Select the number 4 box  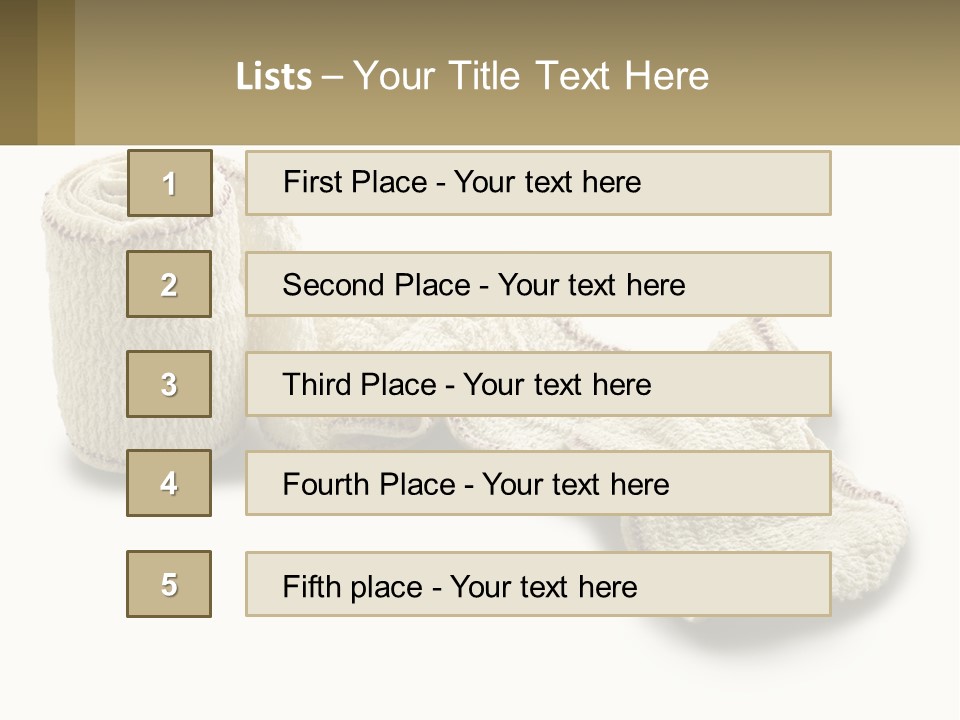pos(169,483)
